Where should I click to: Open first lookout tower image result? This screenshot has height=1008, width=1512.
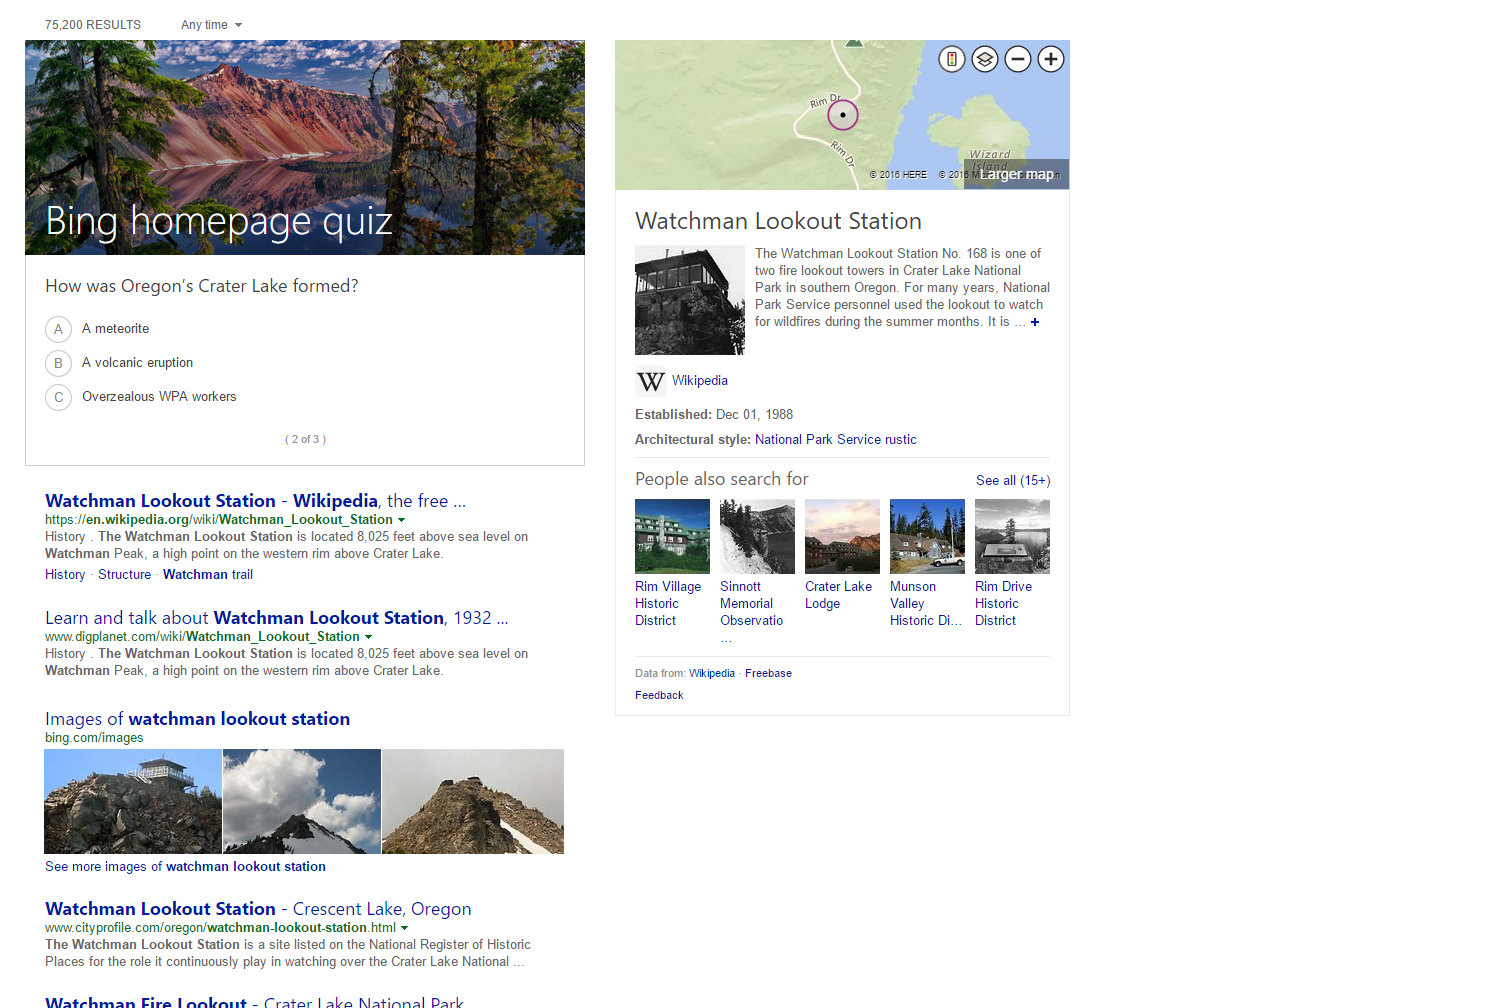(x=133, y=802)
